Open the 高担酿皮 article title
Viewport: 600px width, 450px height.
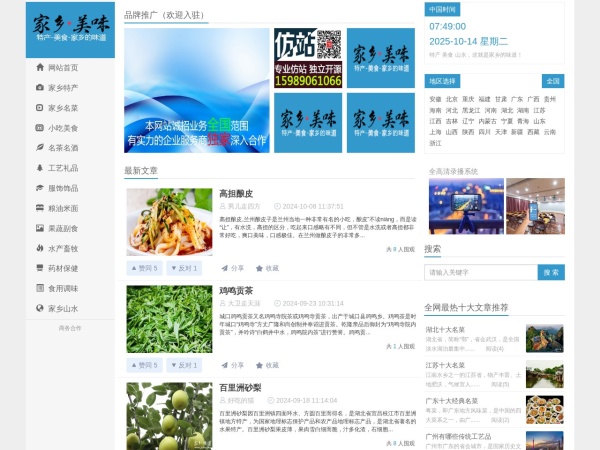click(236, 194)
